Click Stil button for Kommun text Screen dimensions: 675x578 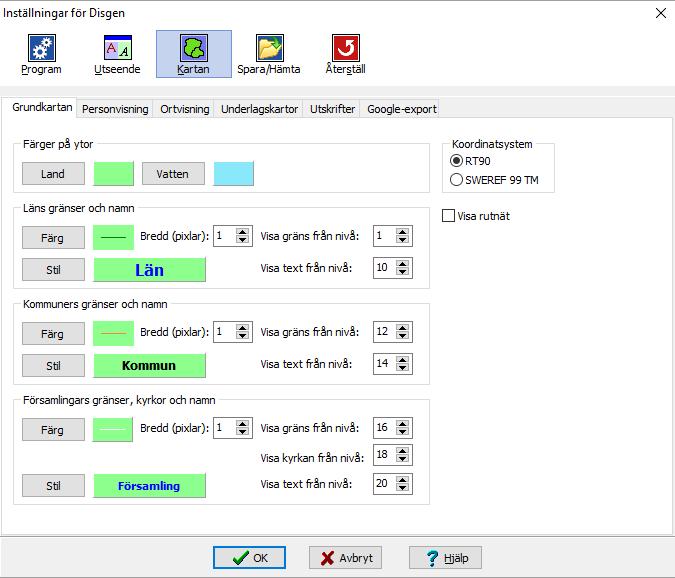tap(53, 366)
